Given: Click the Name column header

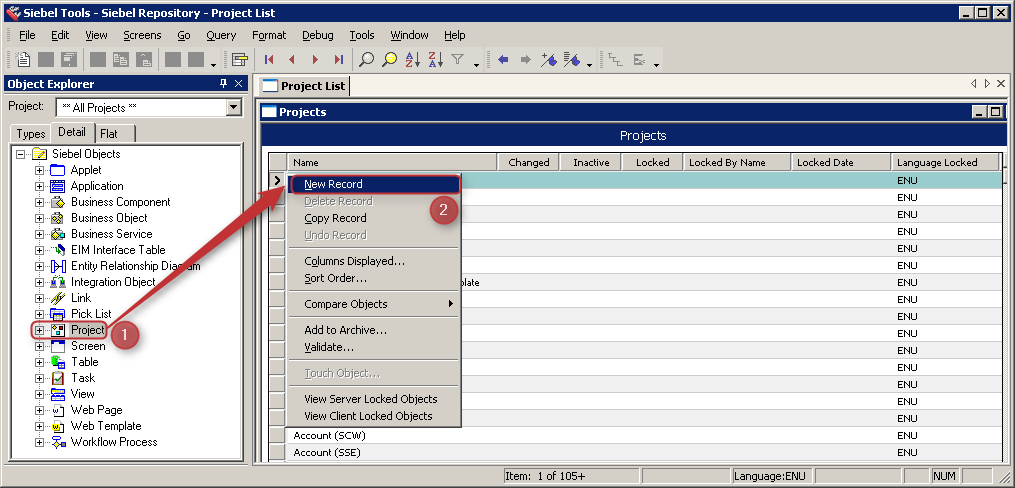Looking at the screenshot, I should [x=392, y=162].
